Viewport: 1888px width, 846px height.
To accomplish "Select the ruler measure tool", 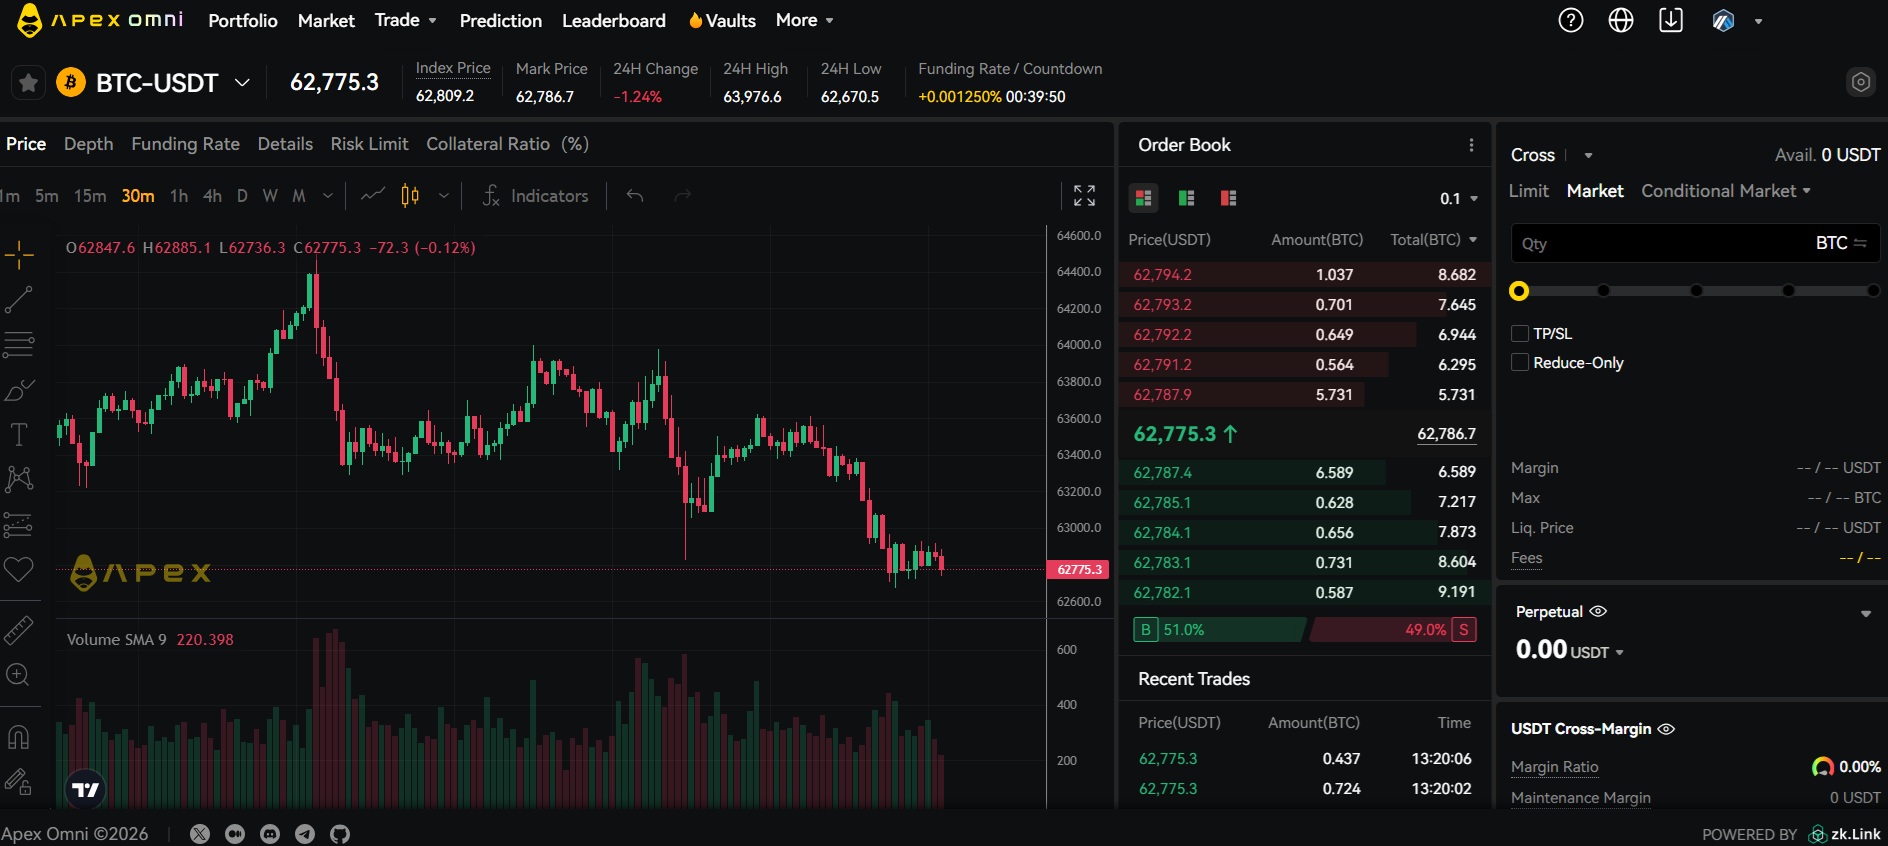I will pos(18,630).
